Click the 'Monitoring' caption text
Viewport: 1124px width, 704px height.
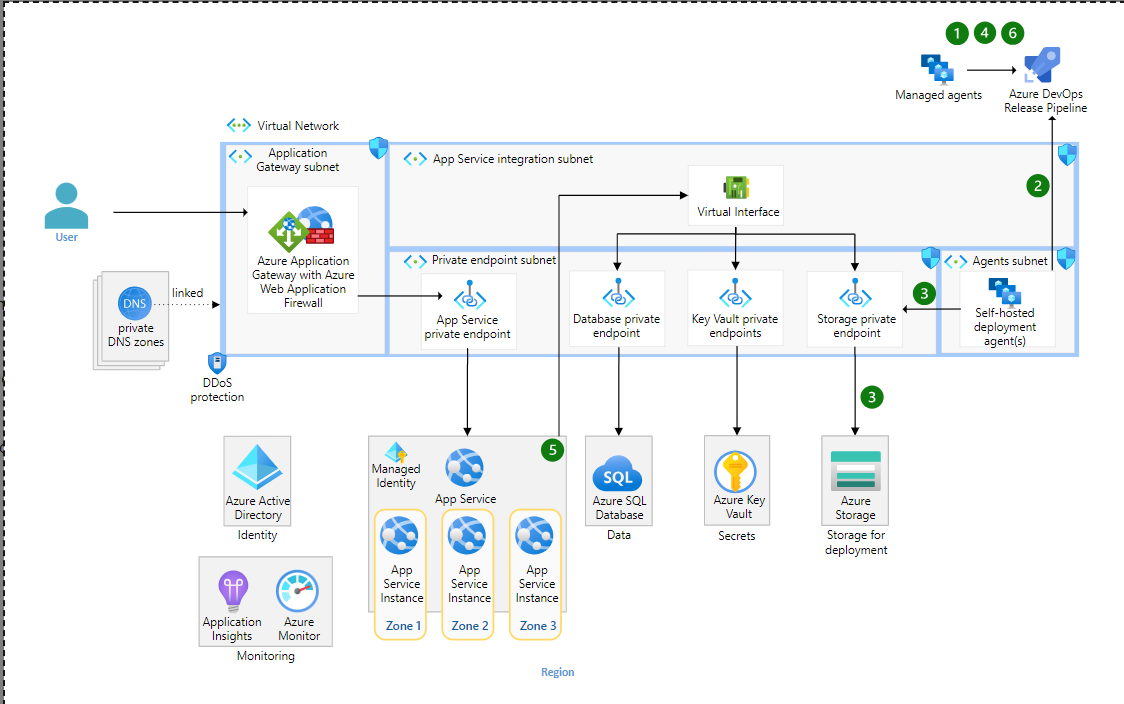click(x=265, y=656)
